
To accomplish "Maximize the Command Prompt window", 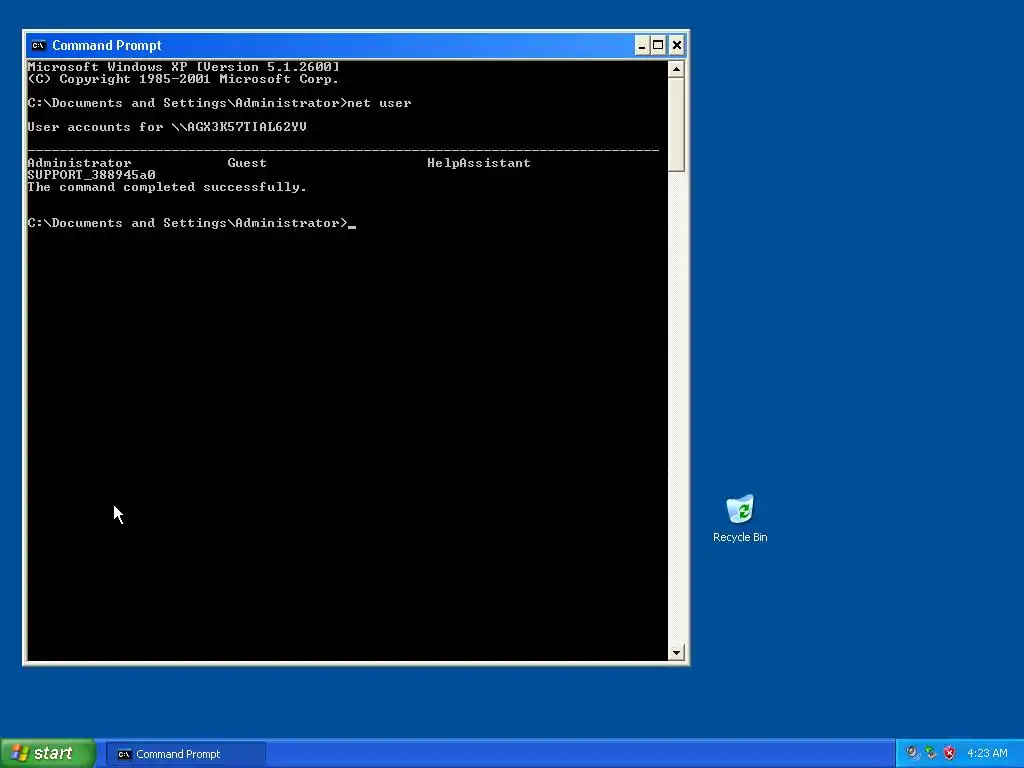I will point(658,45).
